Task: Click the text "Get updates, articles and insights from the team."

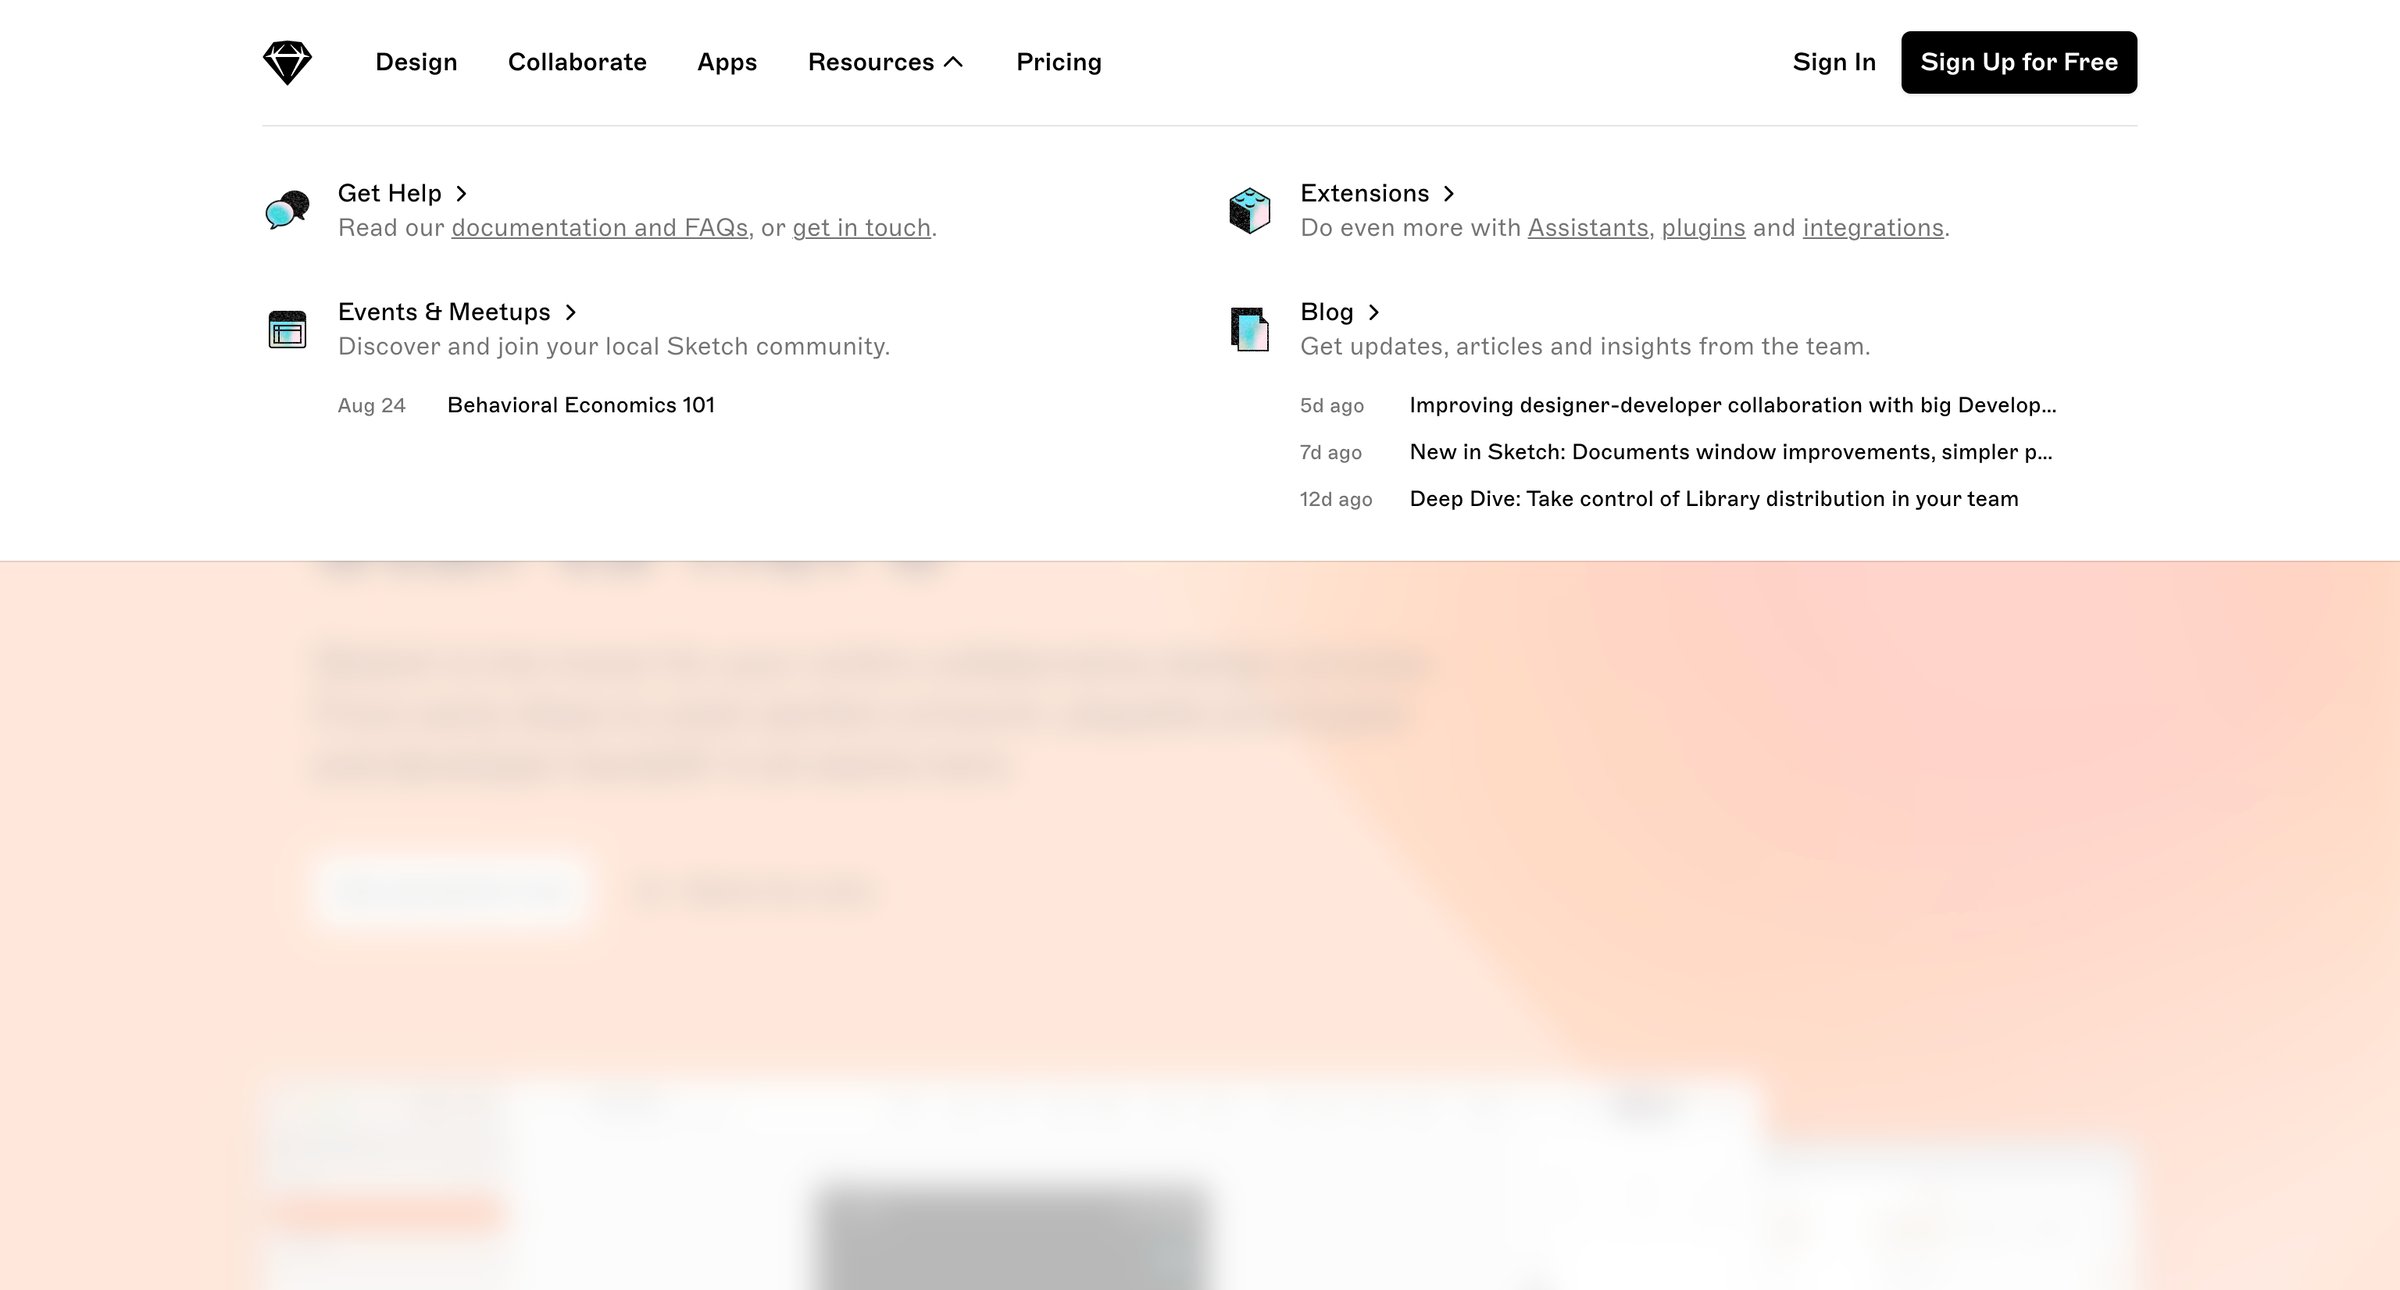Action: click(x=1585, y=347)
